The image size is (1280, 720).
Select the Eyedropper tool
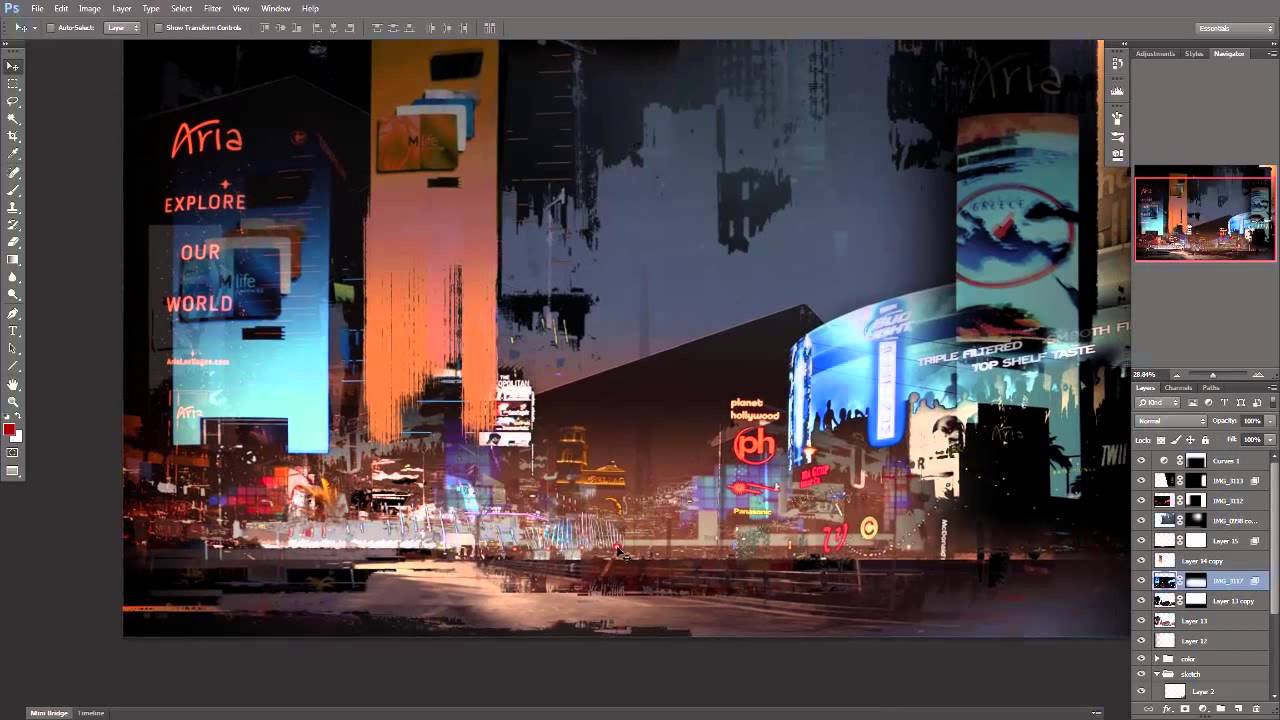coord(13,154)
